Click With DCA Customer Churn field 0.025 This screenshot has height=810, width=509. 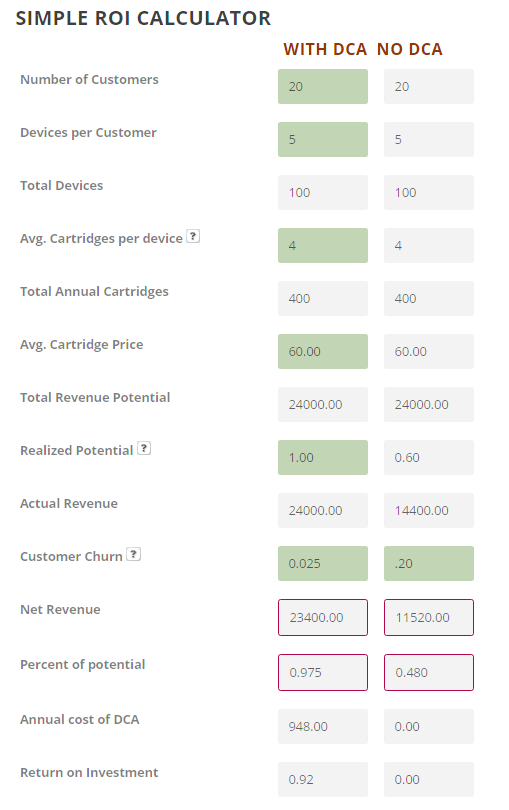[323, 564]
